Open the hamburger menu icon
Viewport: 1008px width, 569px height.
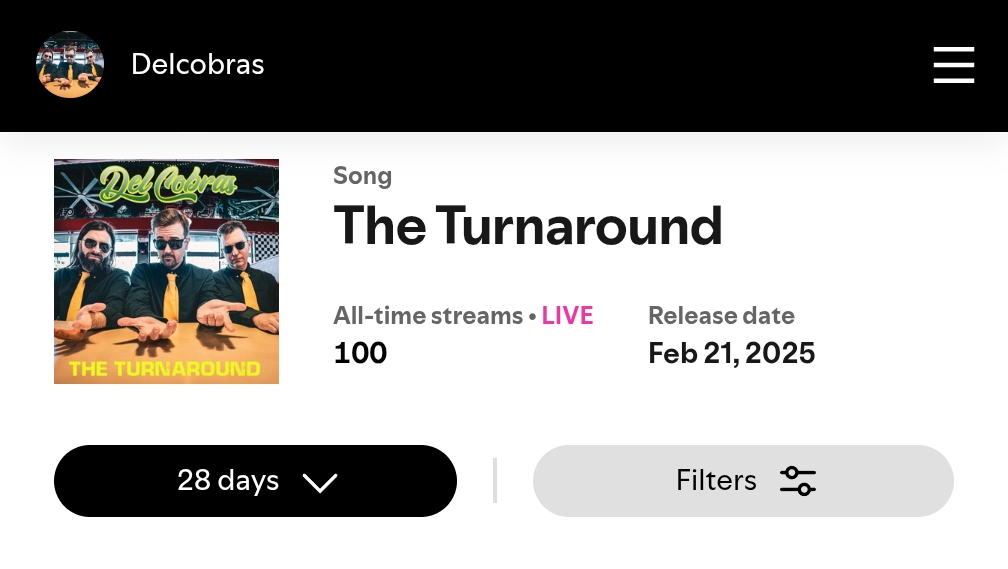[x=953, y=65]
